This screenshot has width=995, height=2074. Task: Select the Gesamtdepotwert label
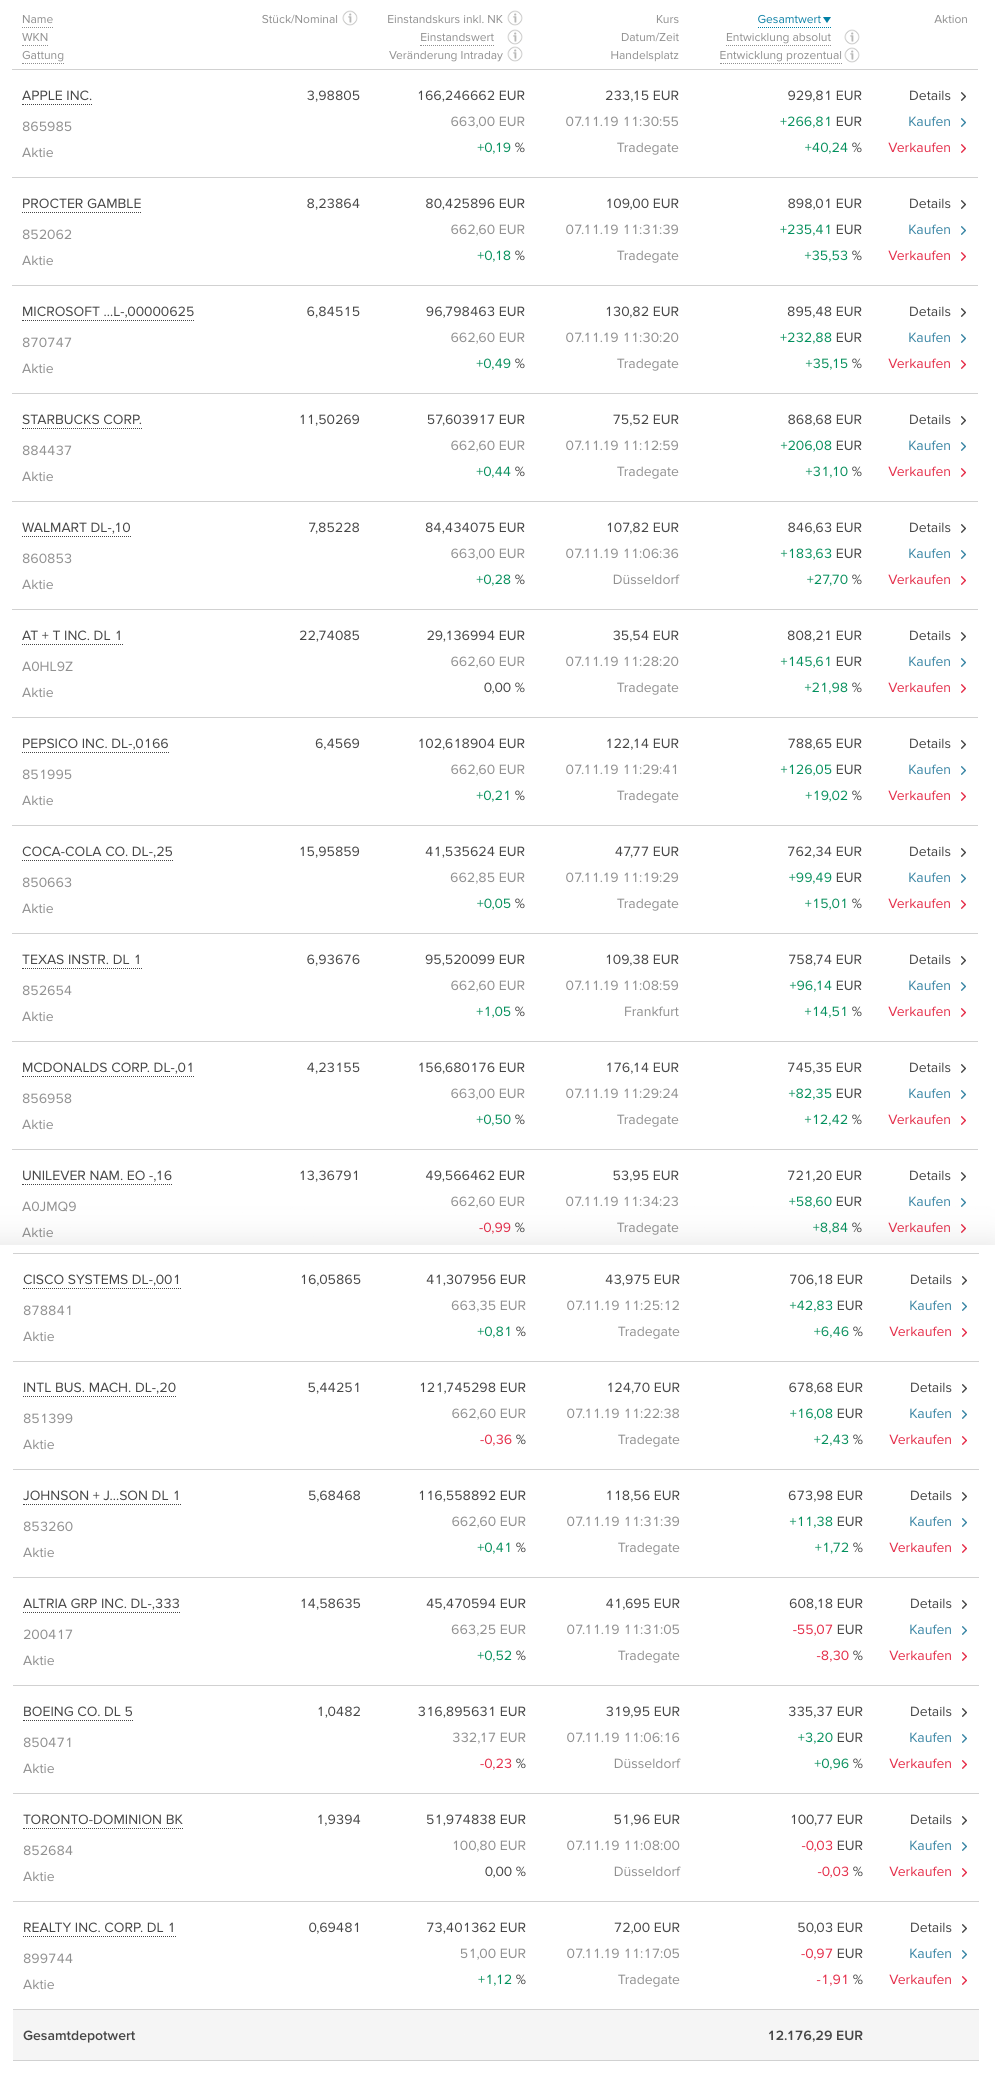click(x=79, y=2036)
